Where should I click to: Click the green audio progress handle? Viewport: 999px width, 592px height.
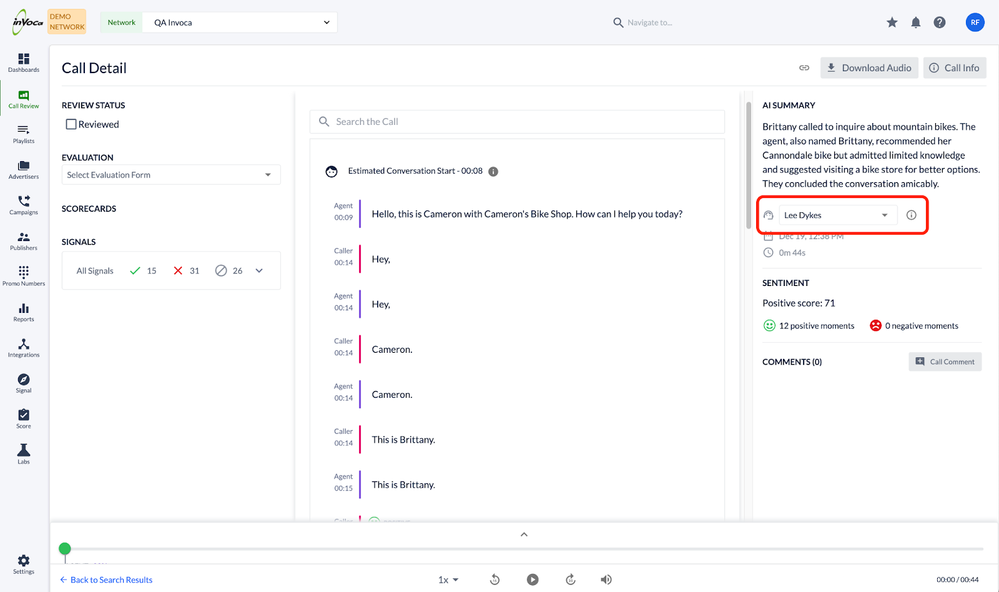click(x=65, y=548)
